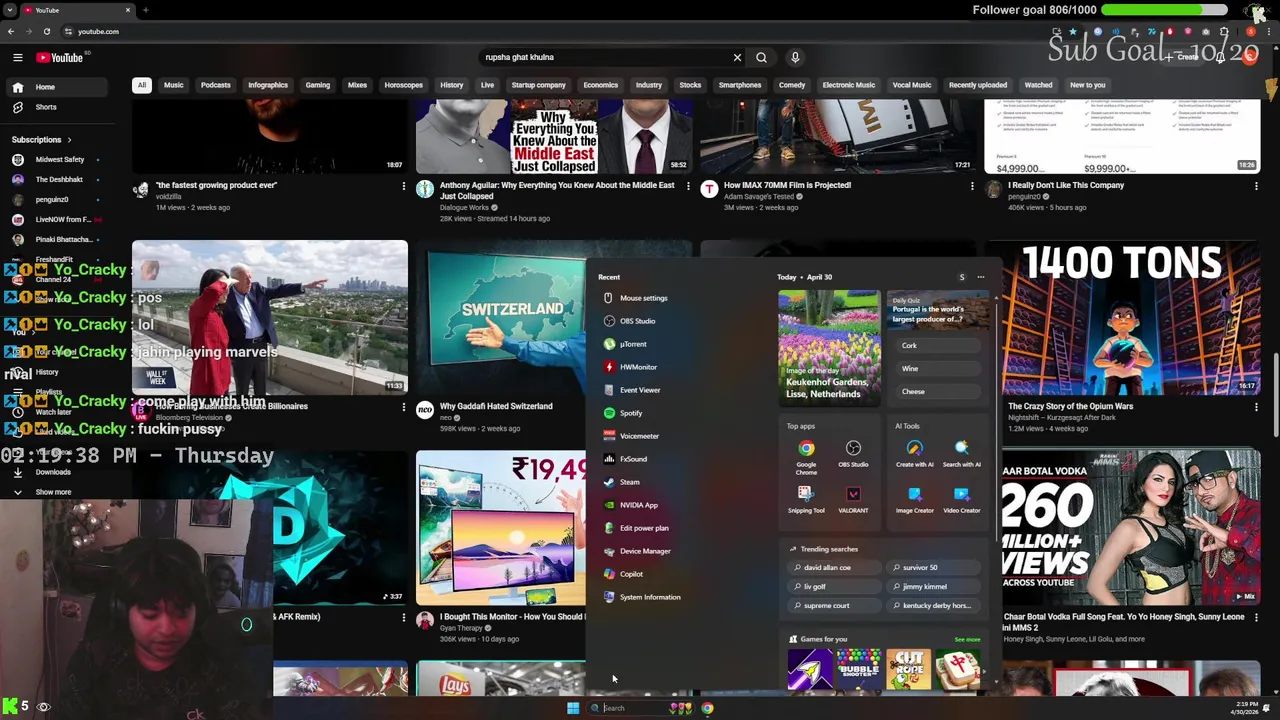Open Video Creator AI tool
The image size is (1280, 720).
[961, 499]
